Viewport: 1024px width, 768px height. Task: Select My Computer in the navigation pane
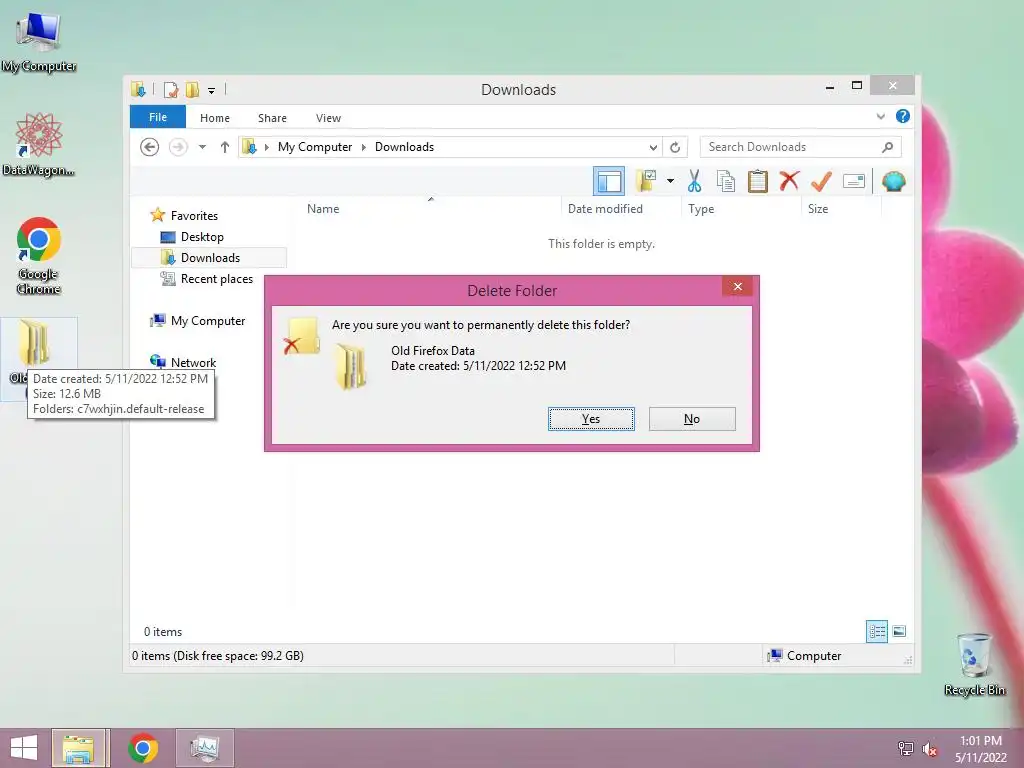pos(208,321)
